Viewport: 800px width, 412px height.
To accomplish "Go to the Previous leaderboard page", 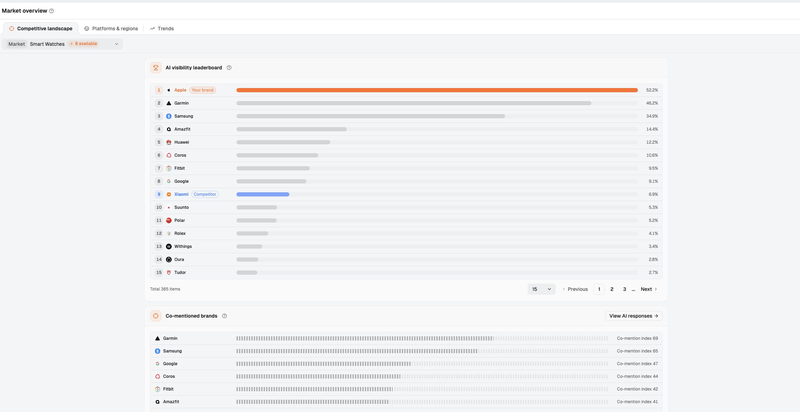I will [x=575, y=289].
